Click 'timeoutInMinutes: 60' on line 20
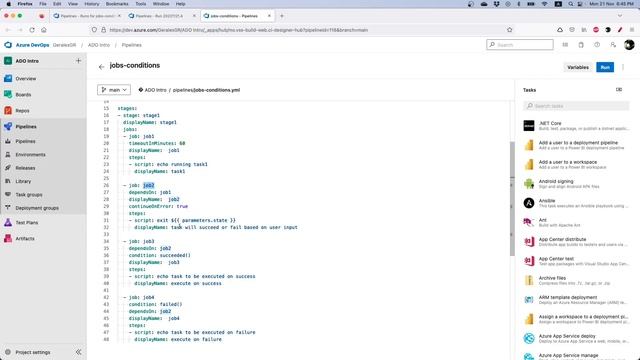 coord(157,143)
